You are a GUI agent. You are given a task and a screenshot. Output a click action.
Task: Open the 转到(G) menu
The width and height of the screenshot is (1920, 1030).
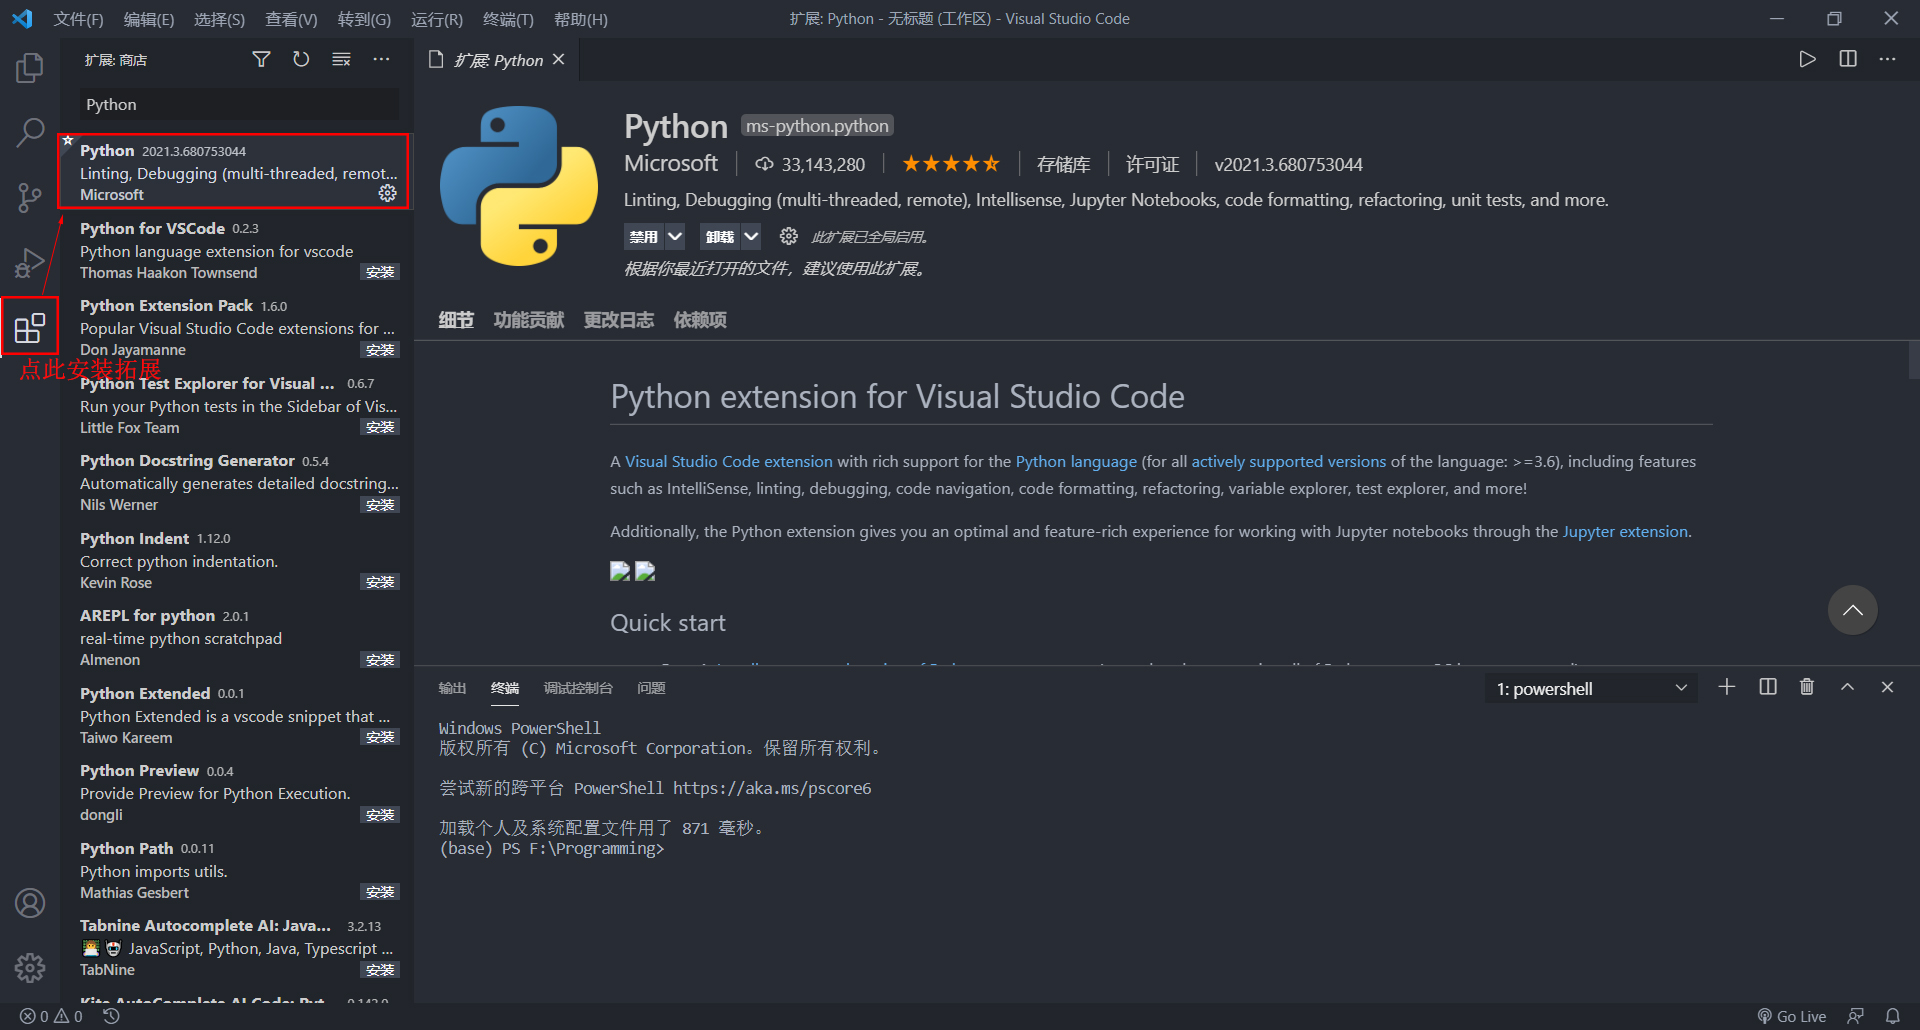[x=364, y=19]
